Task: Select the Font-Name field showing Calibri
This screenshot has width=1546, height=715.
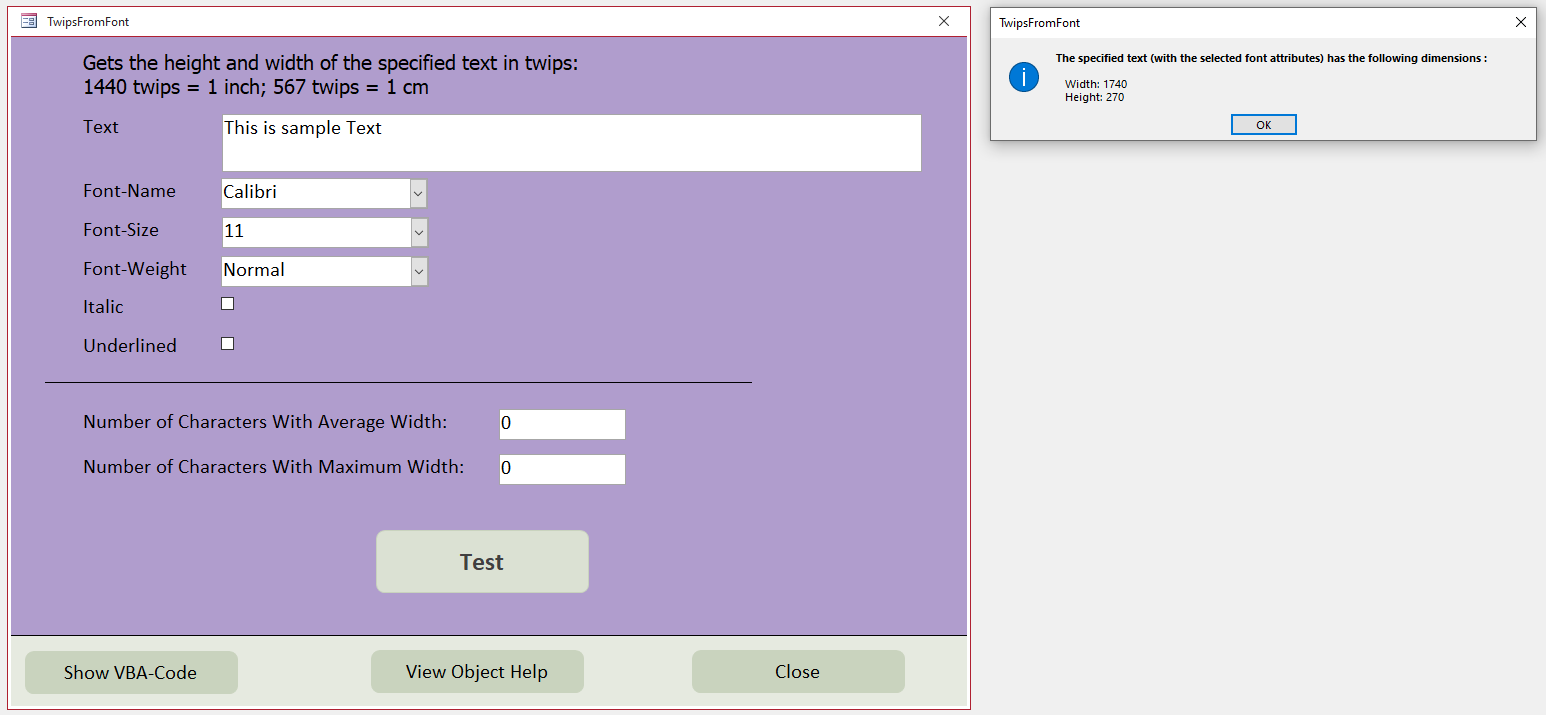Action: (316, 193)
